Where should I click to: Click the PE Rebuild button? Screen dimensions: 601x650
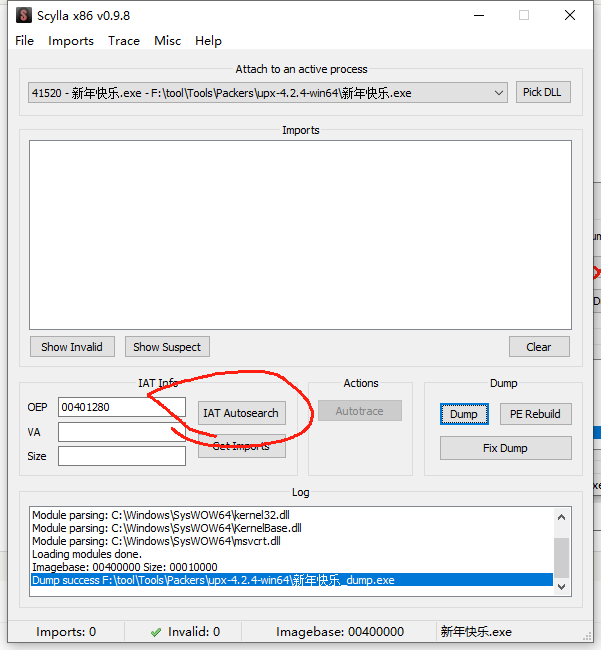tap(536, 414)
